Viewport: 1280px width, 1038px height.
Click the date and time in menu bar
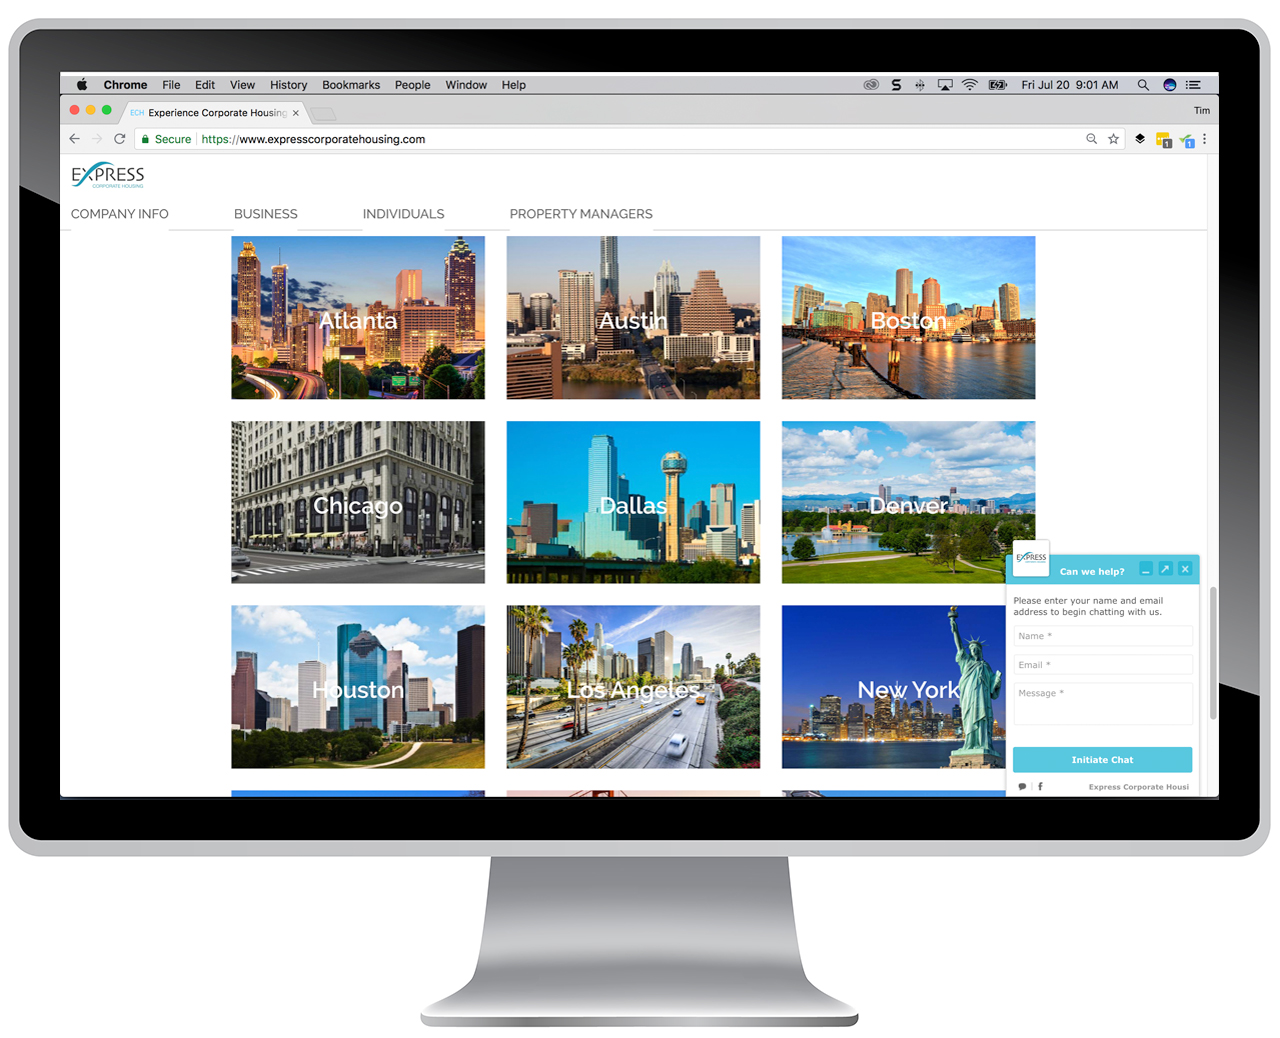[x=1069, y=85]
